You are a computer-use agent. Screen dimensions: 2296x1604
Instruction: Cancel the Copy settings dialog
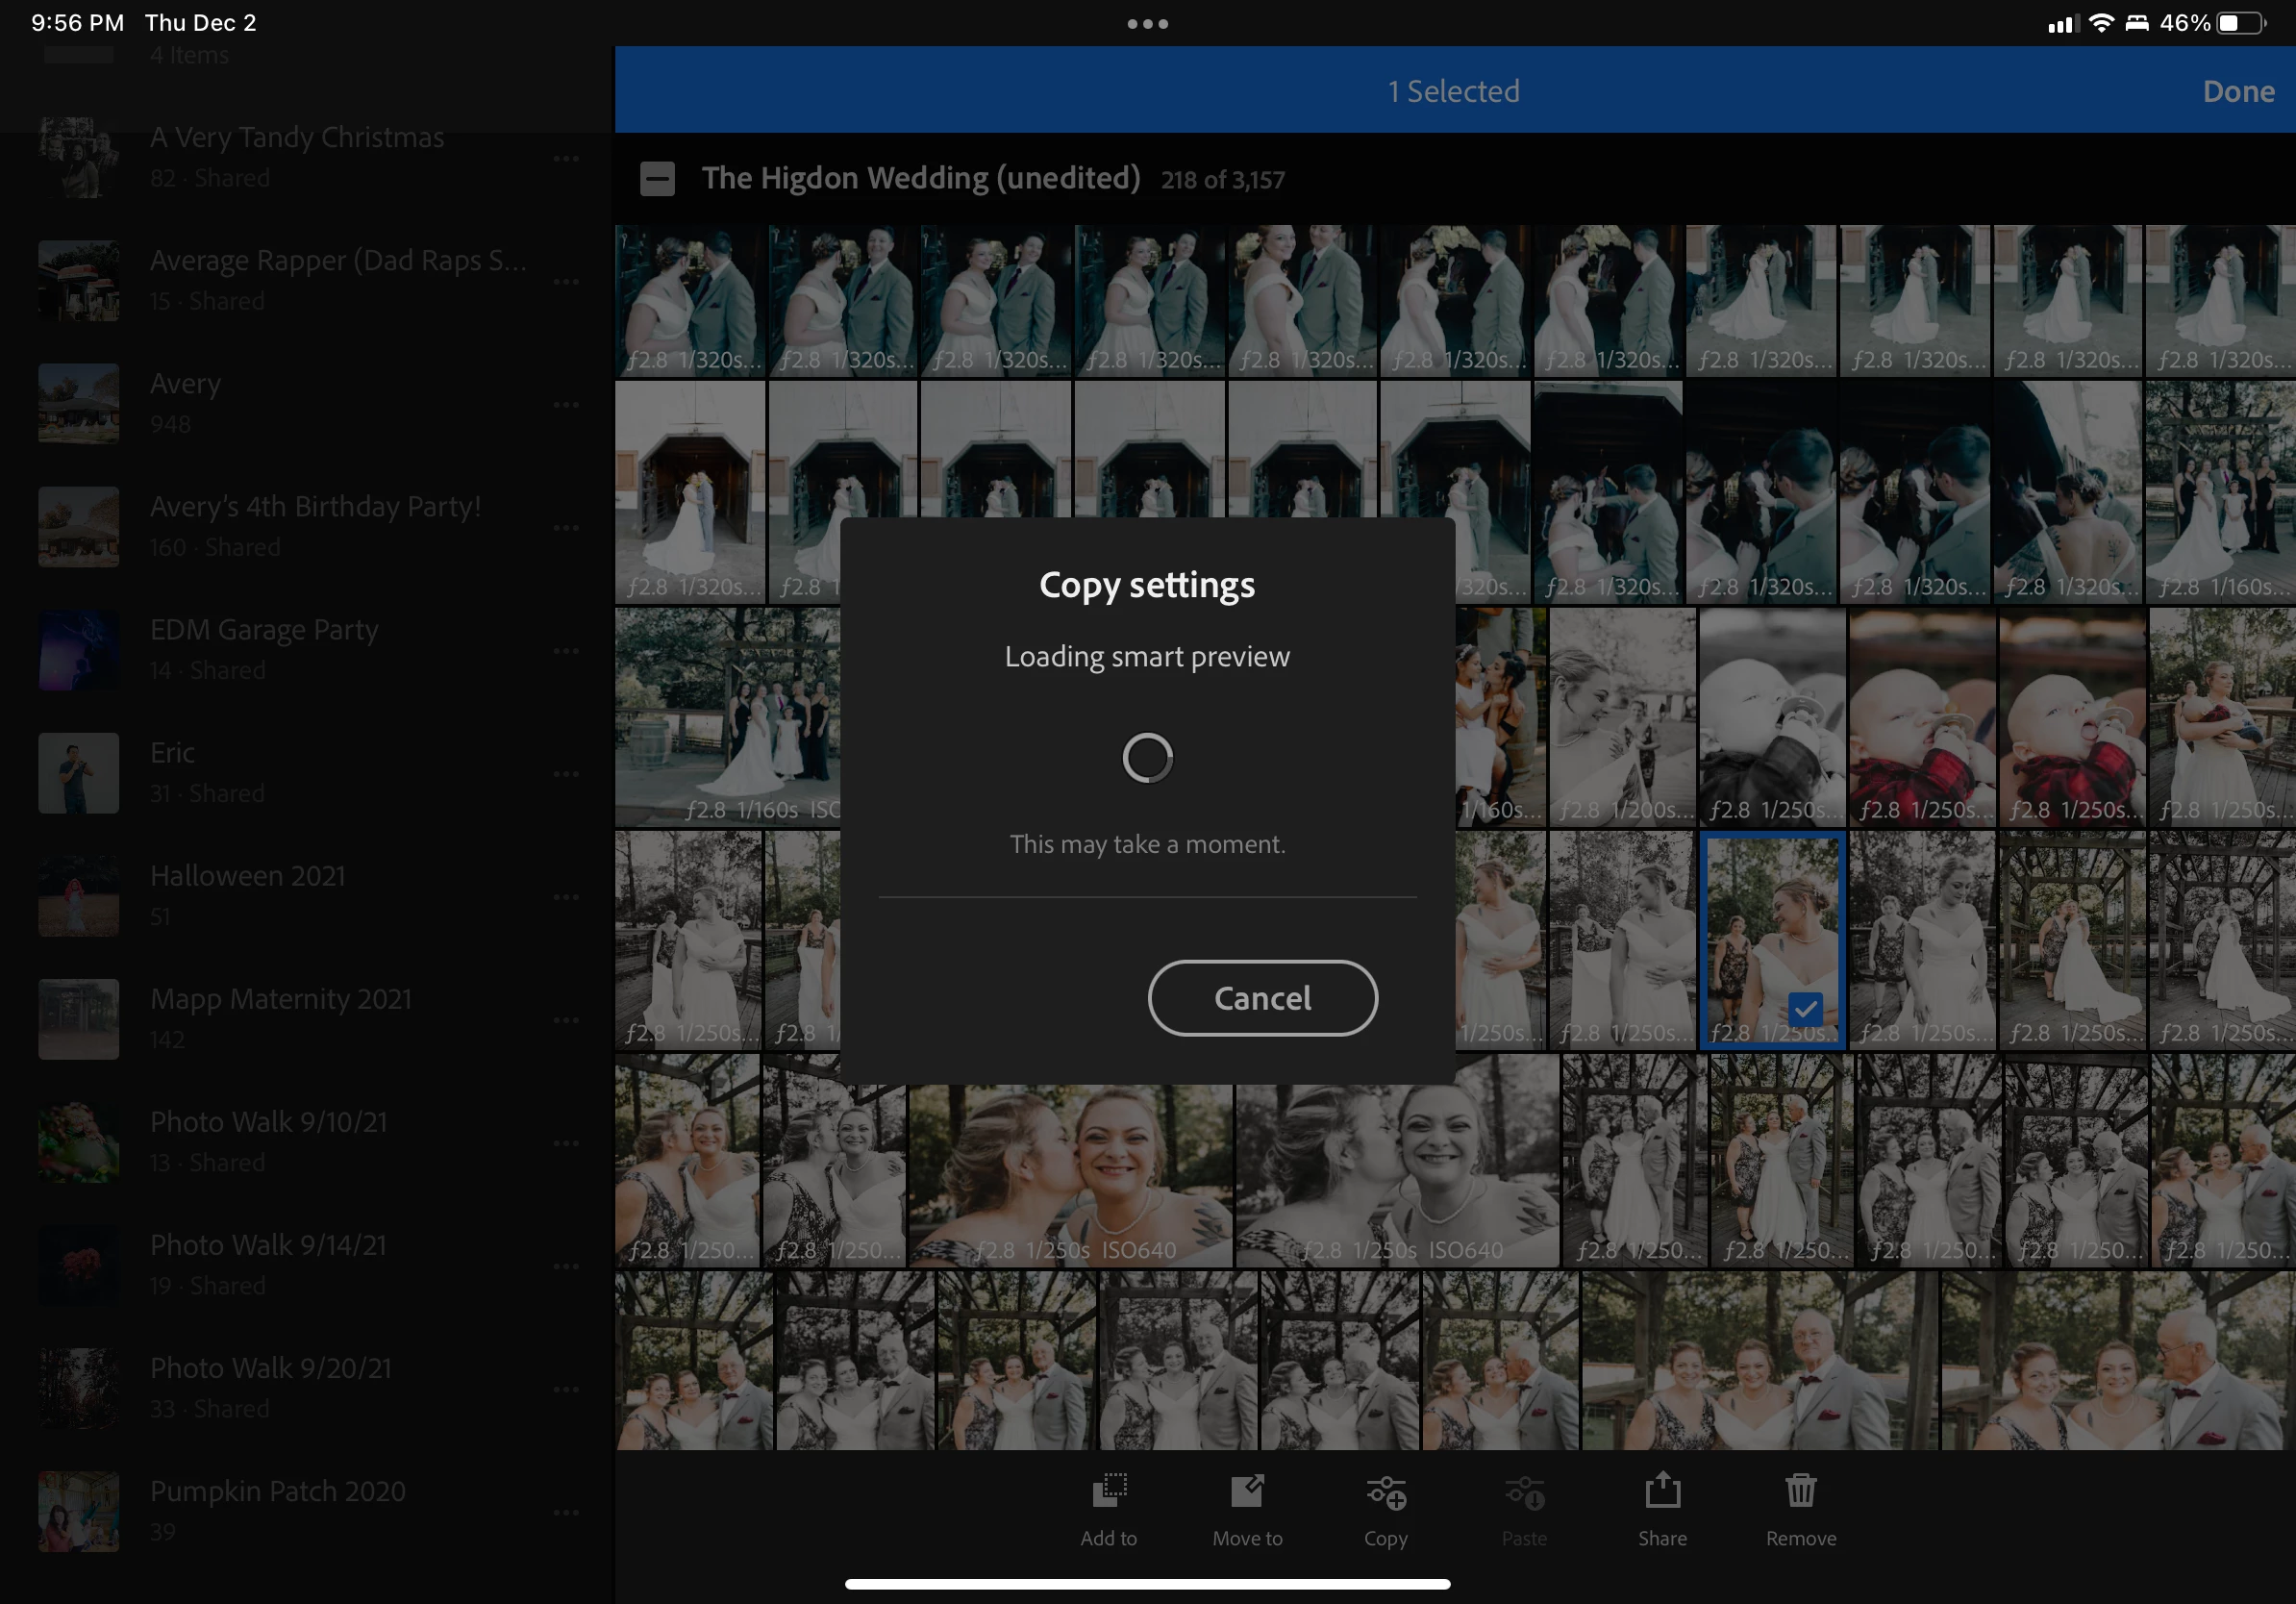[1262, 998]
